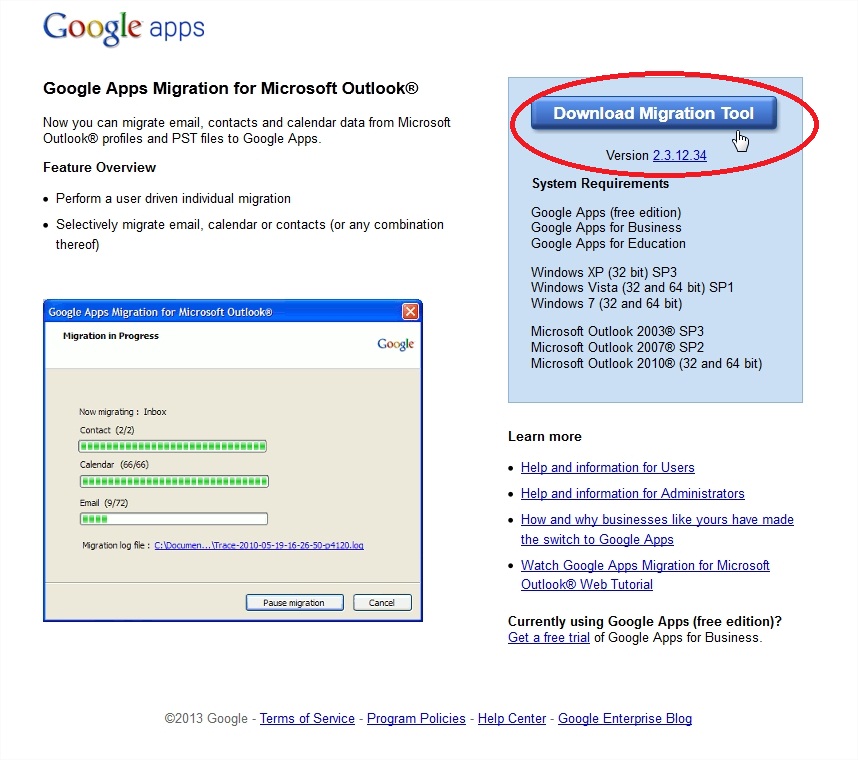The height and width of the screenshot is (760, 858).
Task: Click the Learn more heading
Action: tap(544, 437)
